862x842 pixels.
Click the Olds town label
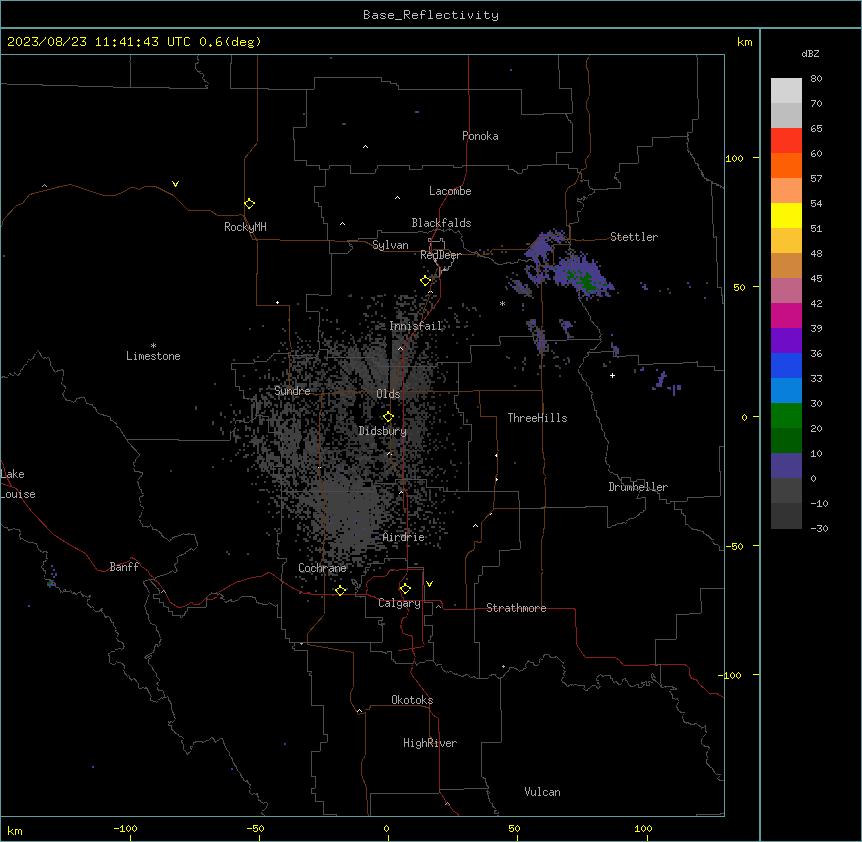(x=388, y=394)
